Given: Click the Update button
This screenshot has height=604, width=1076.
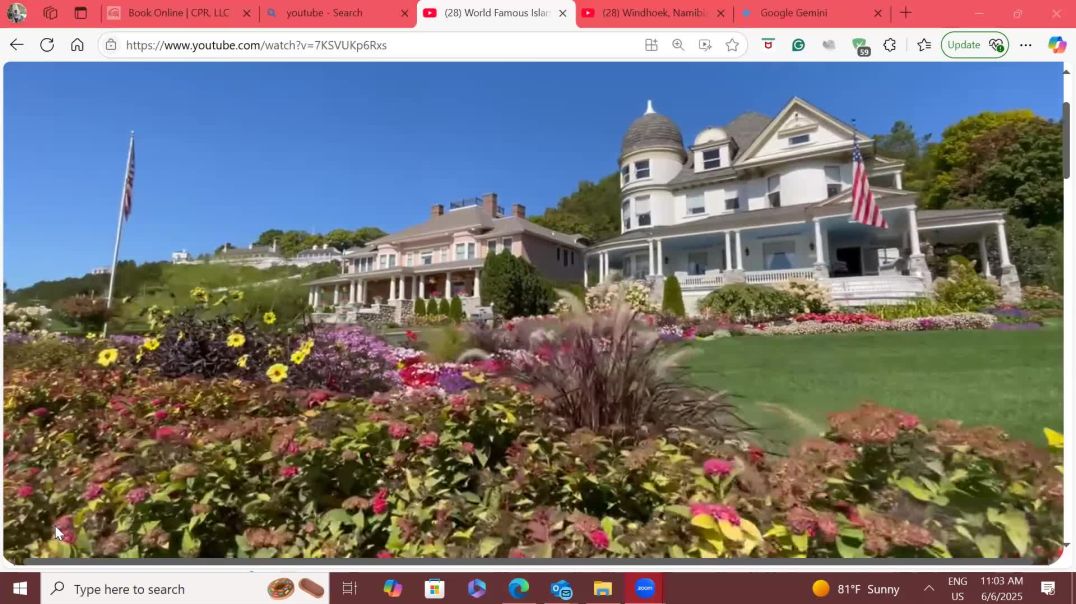Looking at the screenshot, I should (x=974, y=45).
